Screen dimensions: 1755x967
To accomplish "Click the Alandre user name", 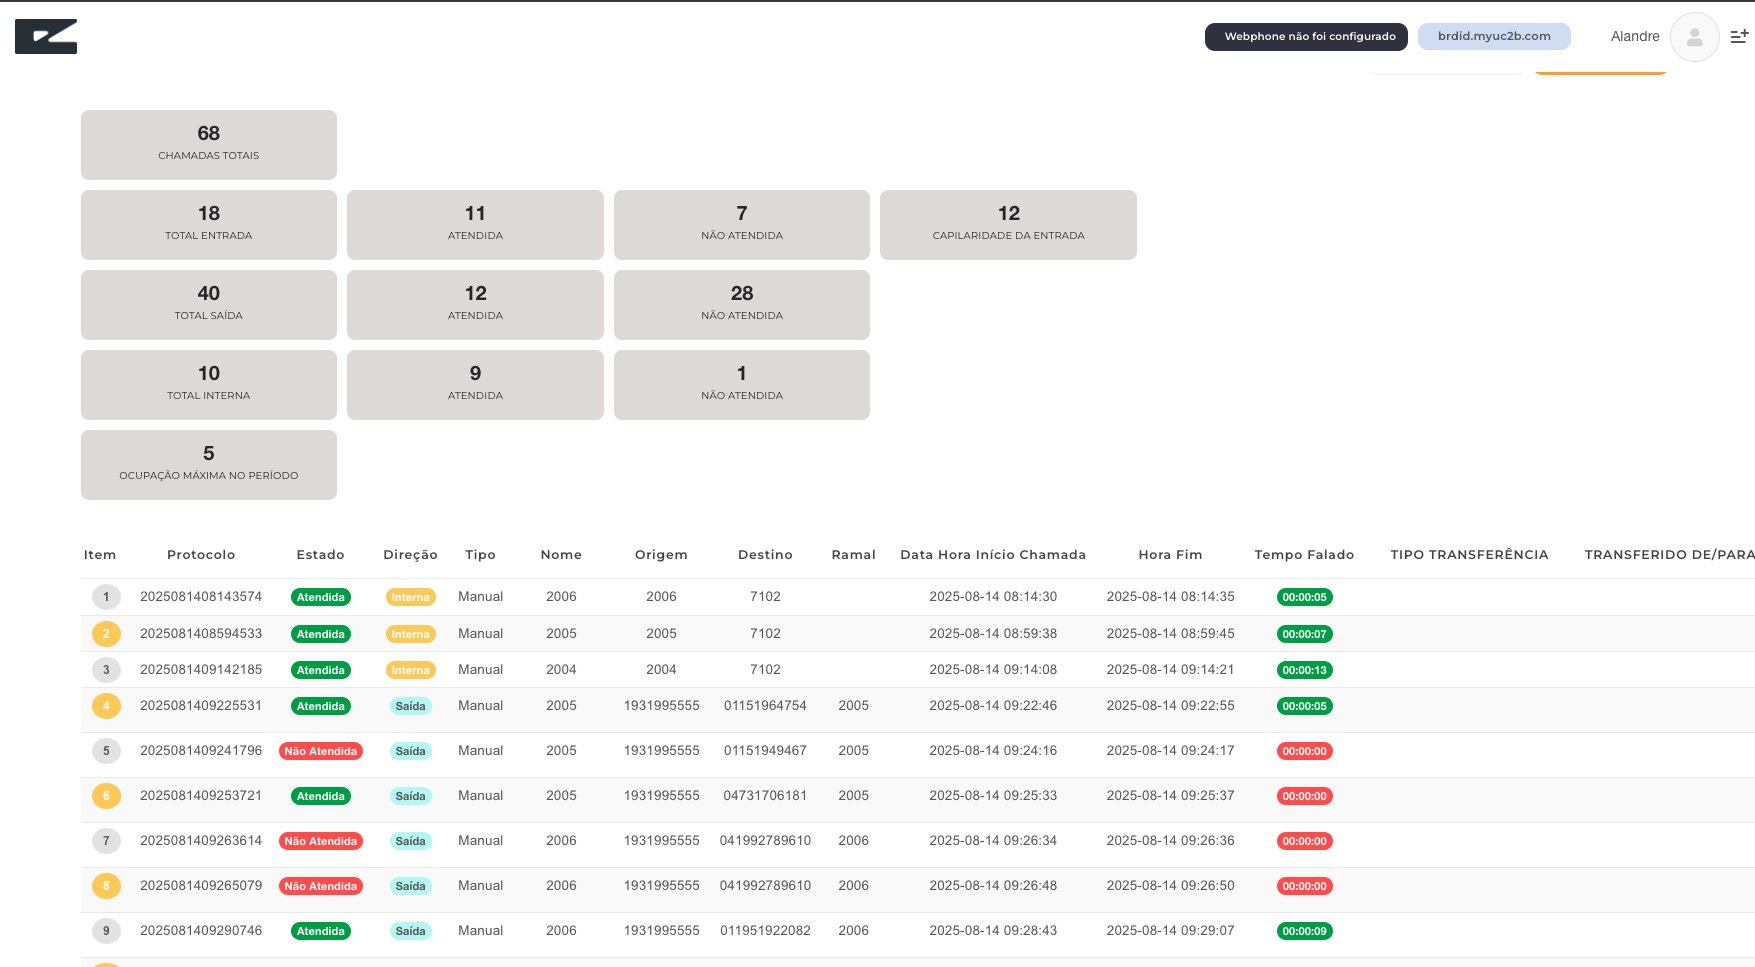I will (1635, 37).
